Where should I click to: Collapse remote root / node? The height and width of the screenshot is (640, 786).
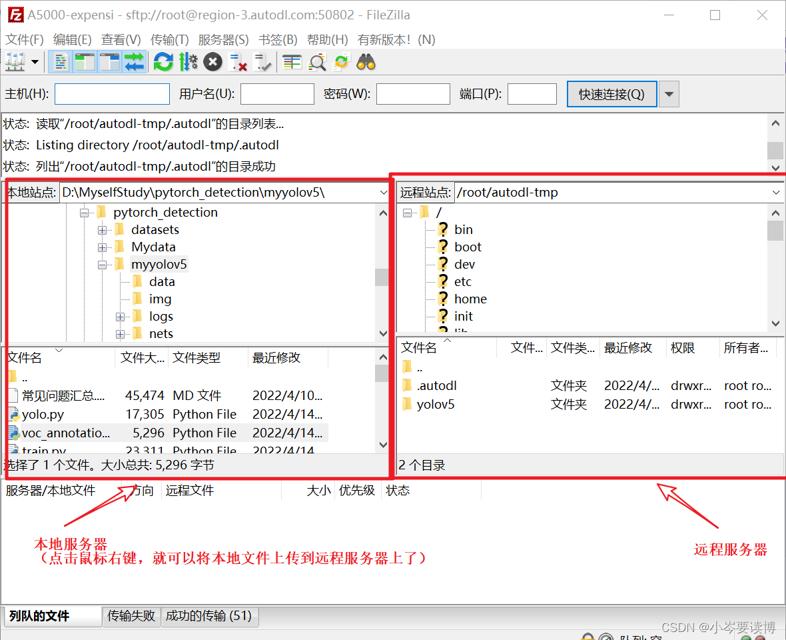click(x=408, y=213)
